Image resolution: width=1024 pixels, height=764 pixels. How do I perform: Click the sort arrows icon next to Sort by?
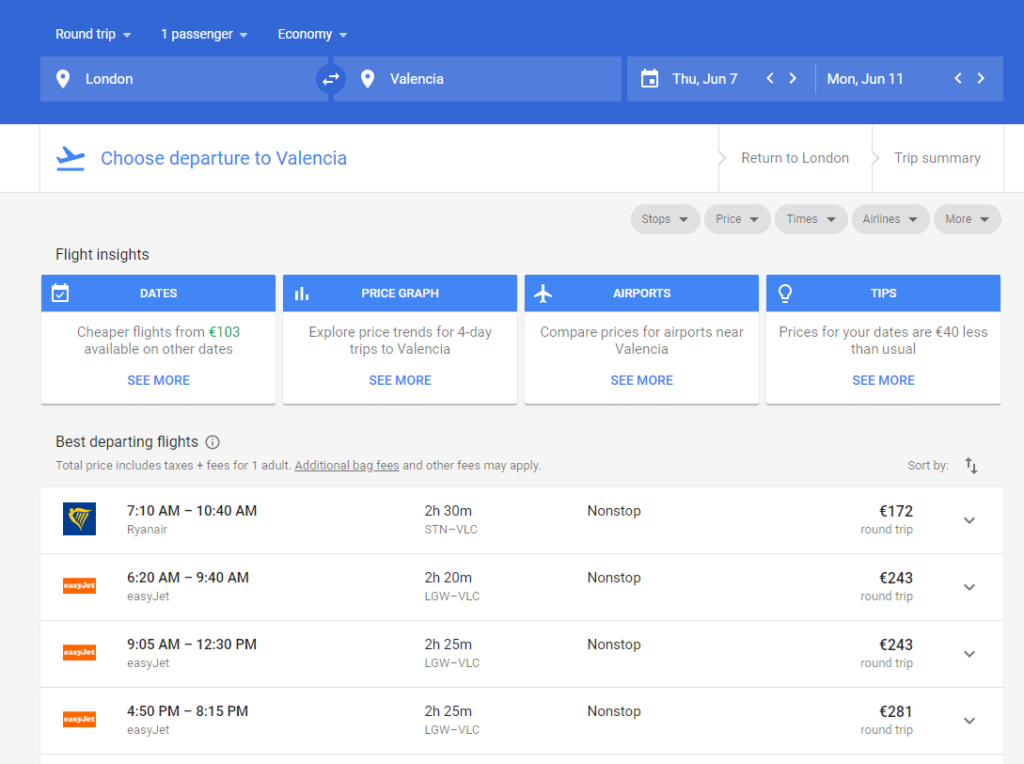970,466
